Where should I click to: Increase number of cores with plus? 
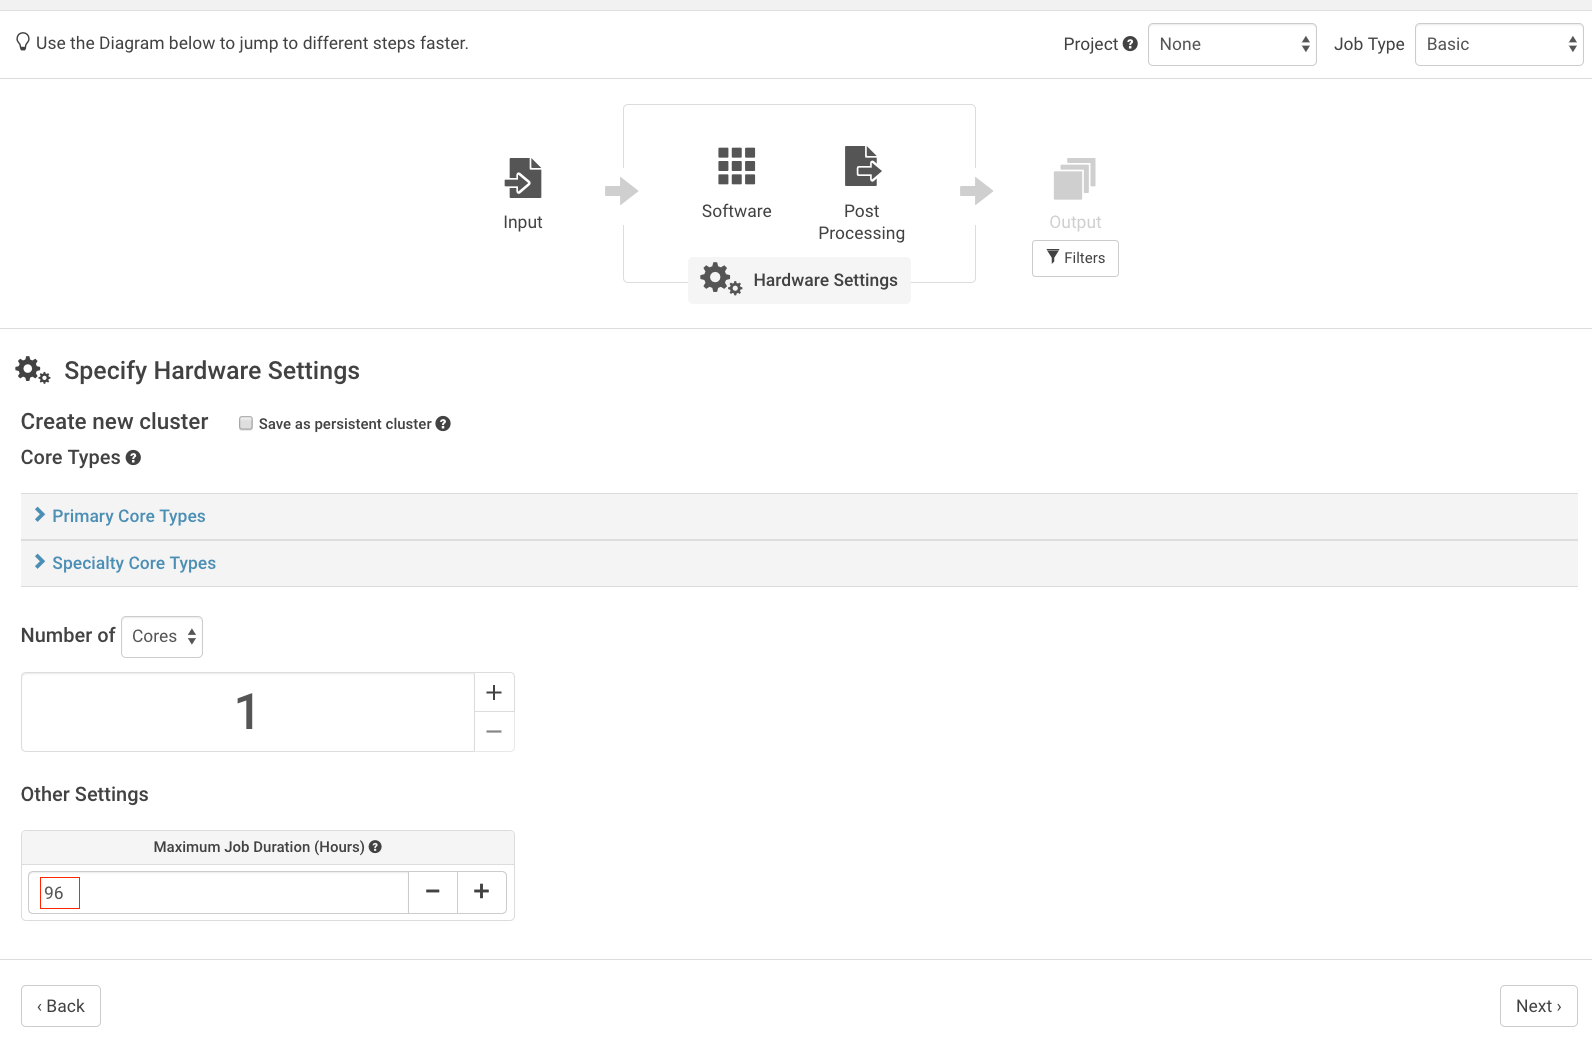pyautogui.click(x=494, y=692)
